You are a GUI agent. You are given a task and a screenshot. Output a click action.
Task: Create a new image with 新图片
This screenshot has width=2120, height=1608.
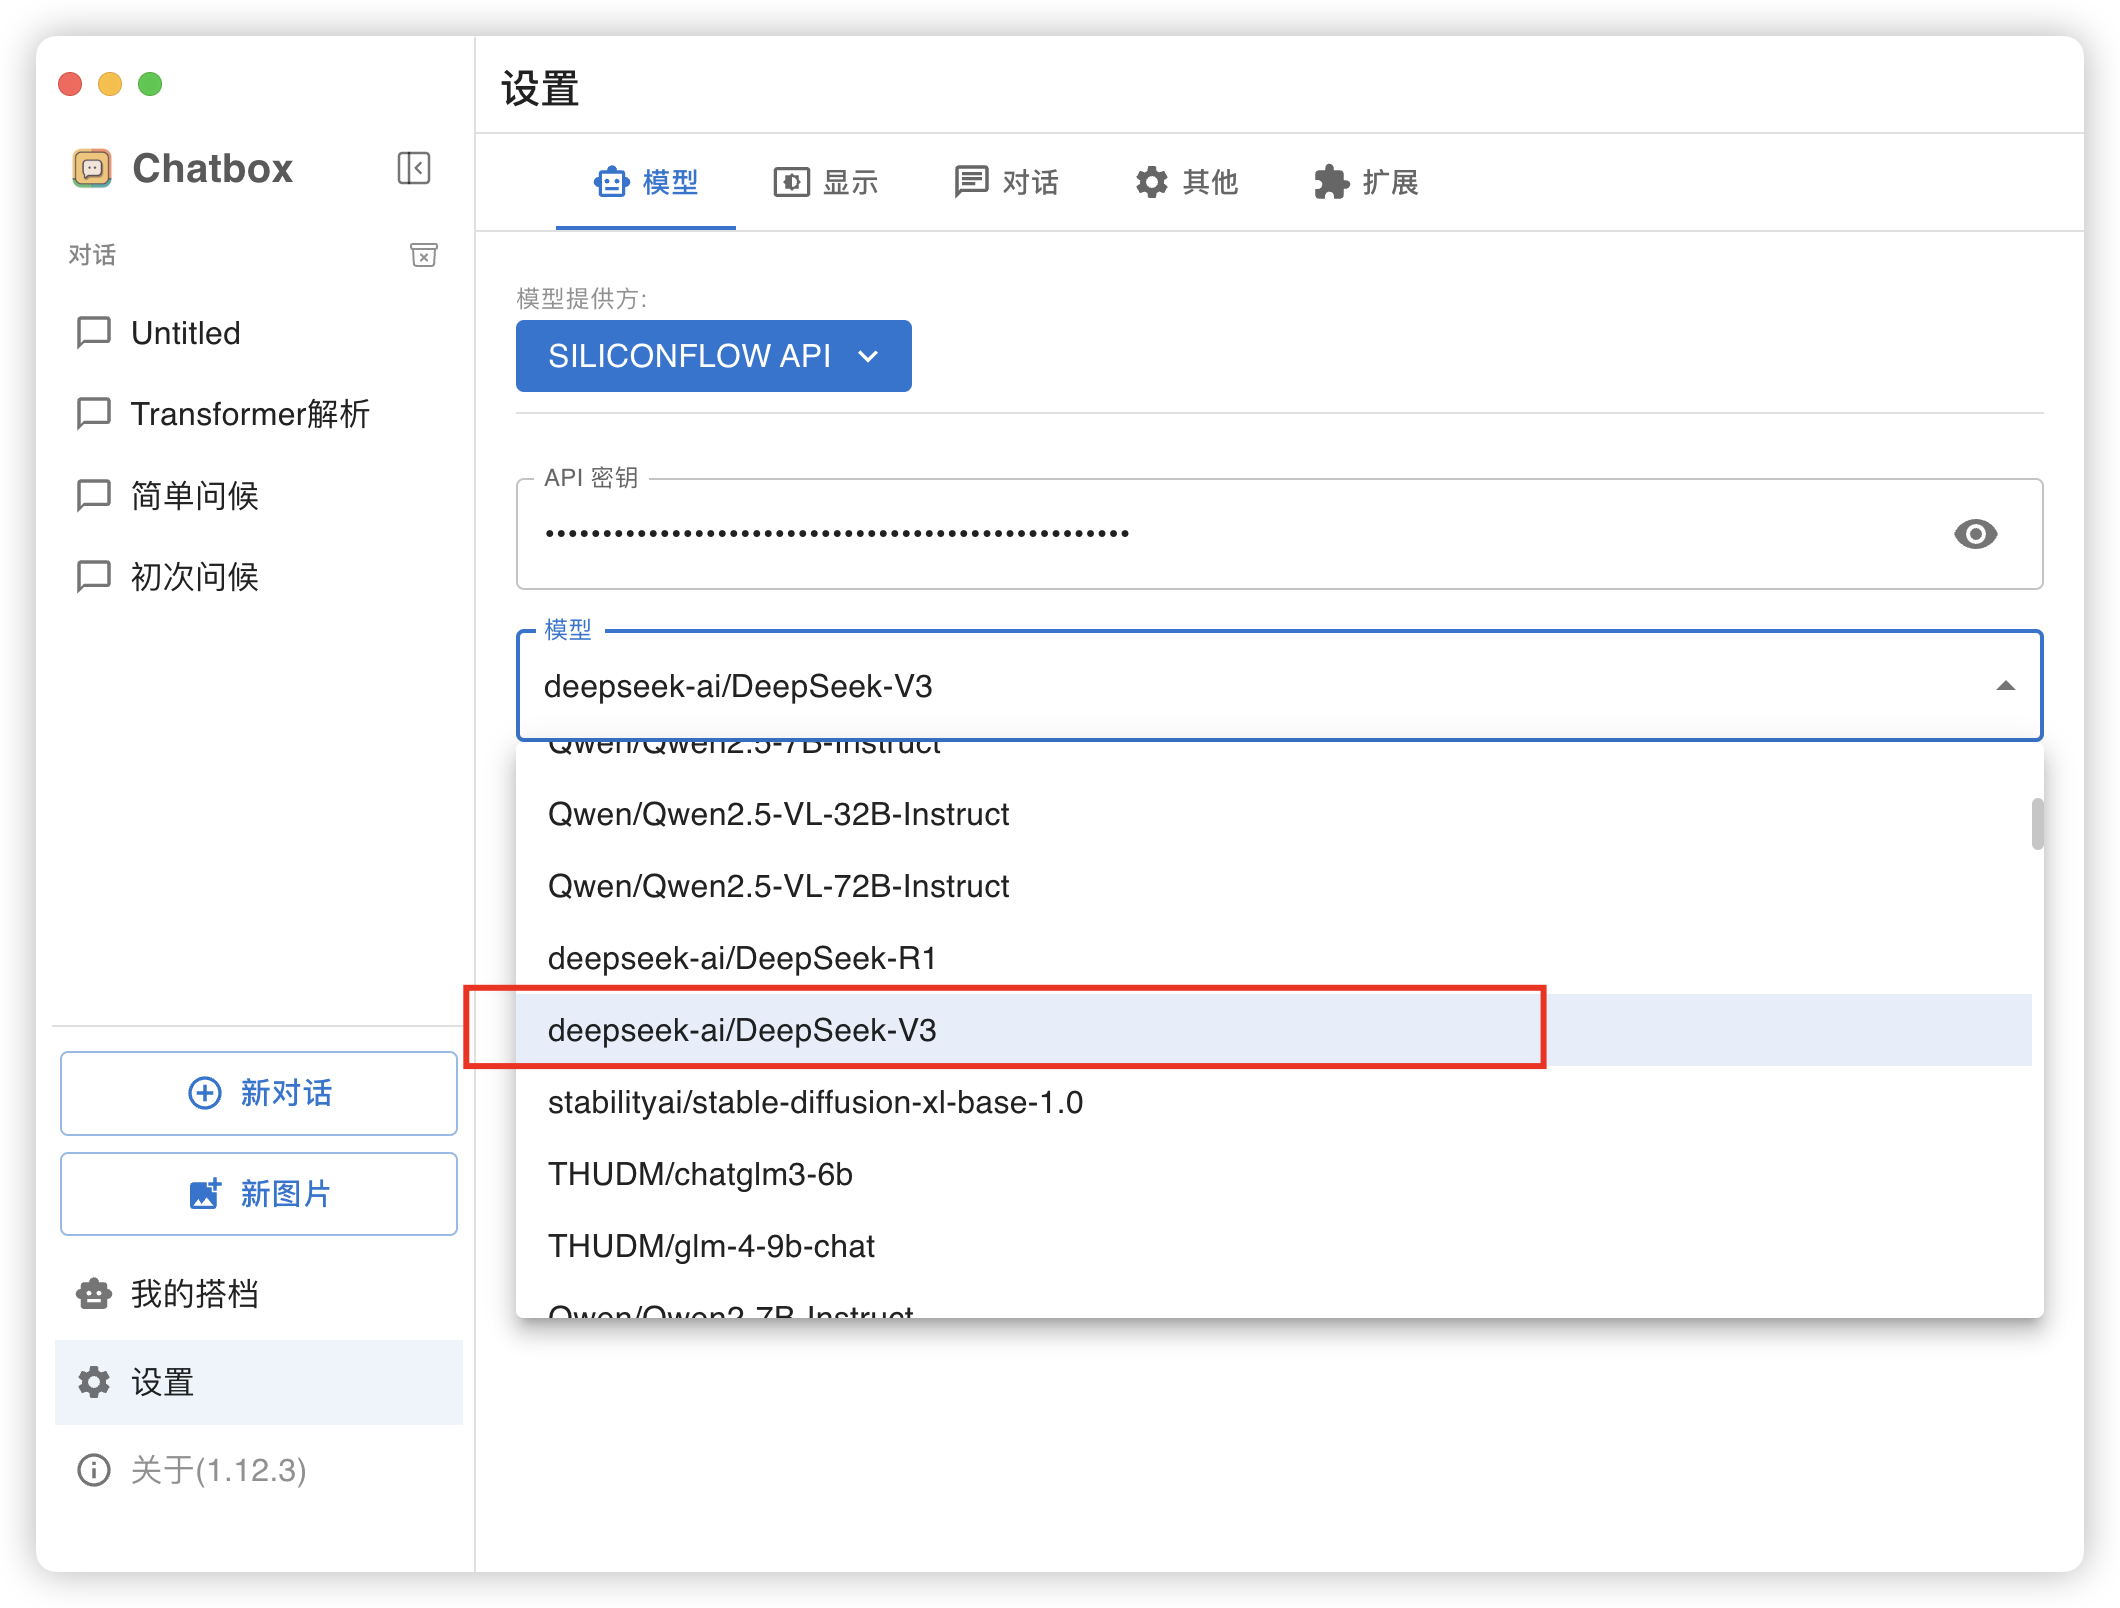(259, 1194)
